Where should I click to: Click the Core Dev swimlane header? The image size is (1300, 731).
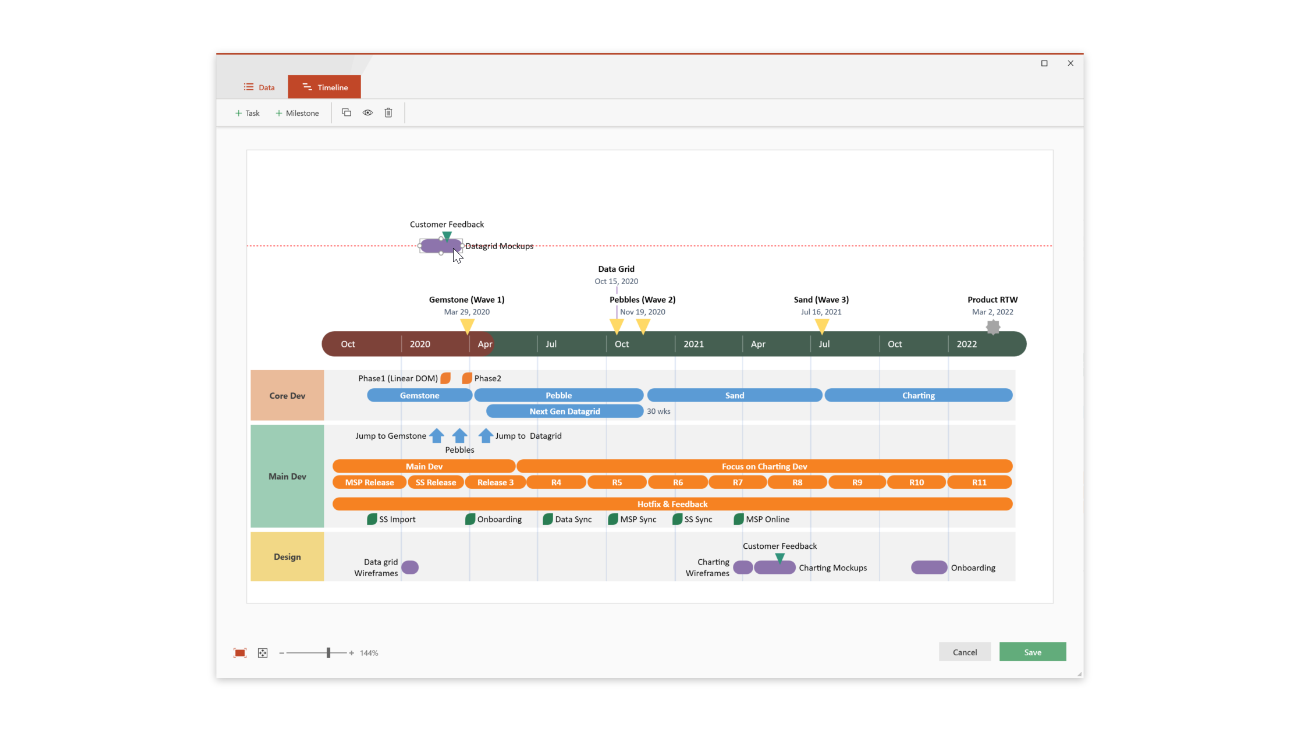[x=287, y=395]
